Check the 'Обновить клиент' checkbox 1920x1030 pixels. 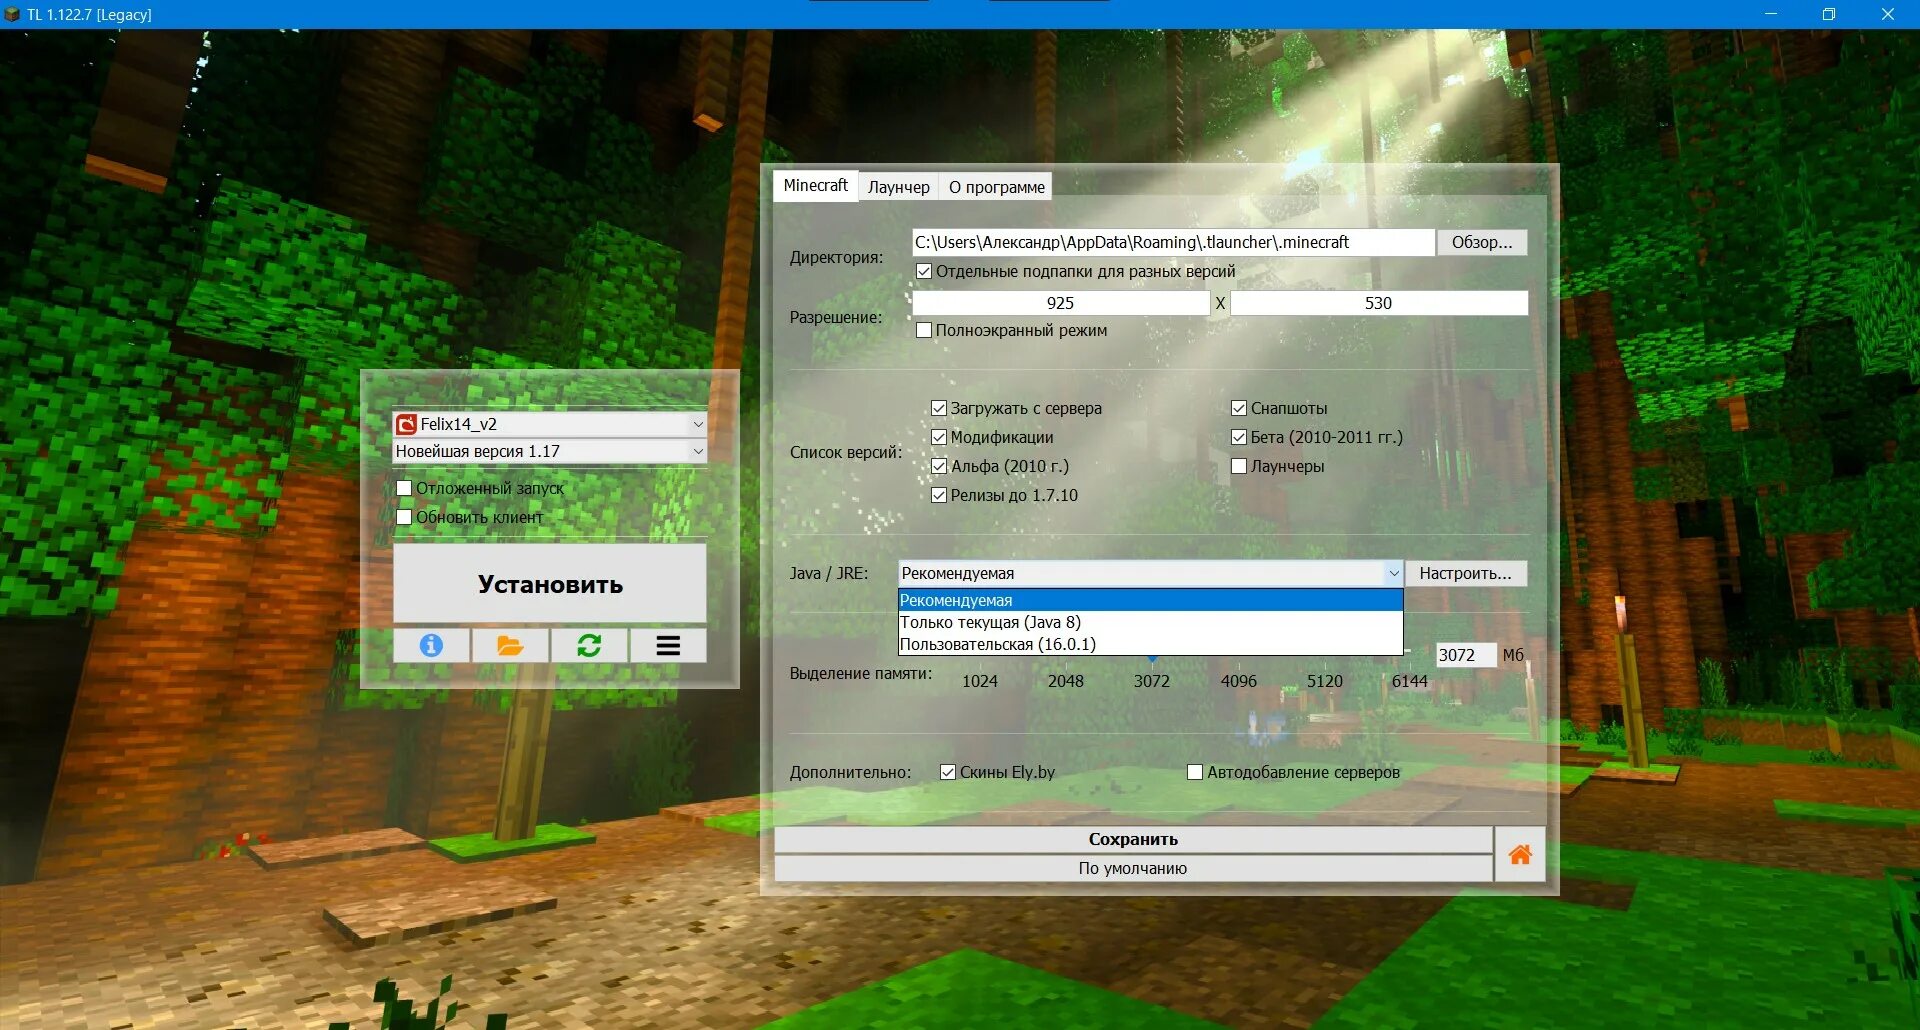coord(404,517)
